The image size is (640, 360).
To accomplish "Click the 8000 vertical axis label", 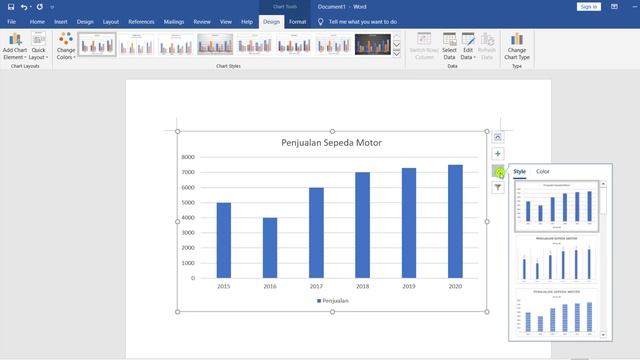I will (x=188, y=157).
